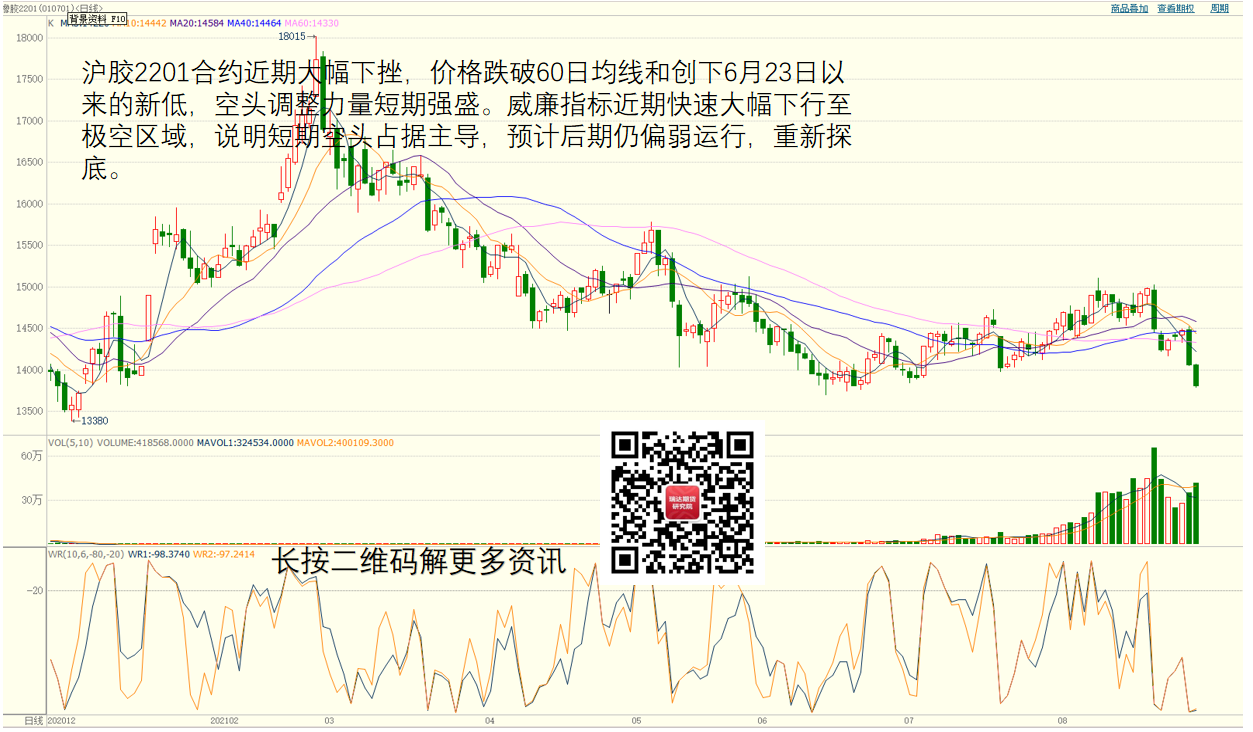Click the 18015 high price marker
The height and width of the screenshot is (732, 1253).
click(x=291, y=35)
